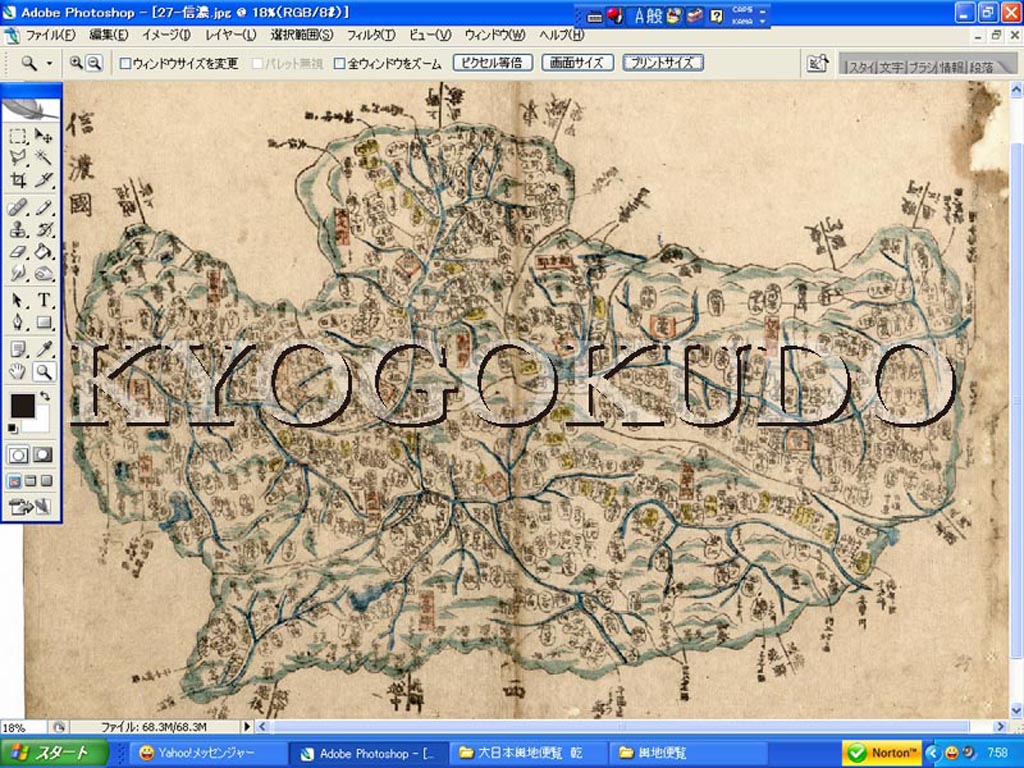Image resolution: width=1024 pixels, height=768 pixels.
Task: Open the 編集(E) menu
Action: [108, 35]
